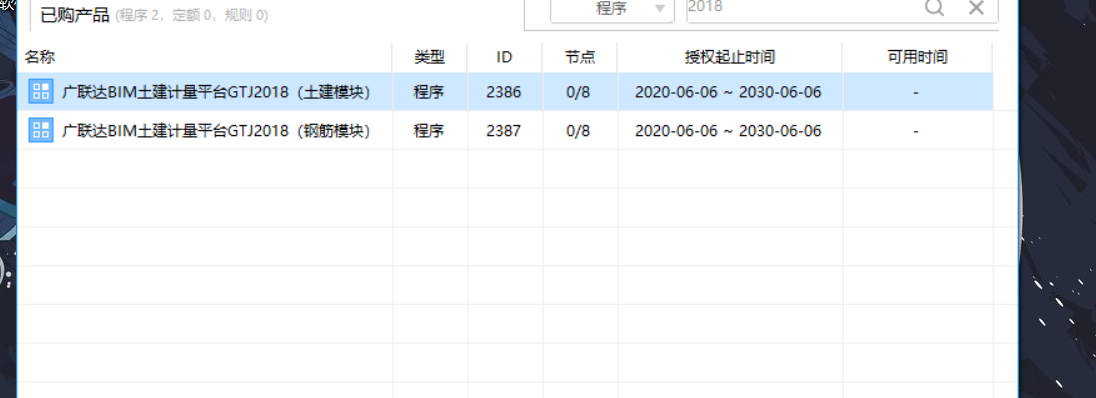Click 程序 type cell in row 2386
Screen dimensions: 1096x398
429,92
